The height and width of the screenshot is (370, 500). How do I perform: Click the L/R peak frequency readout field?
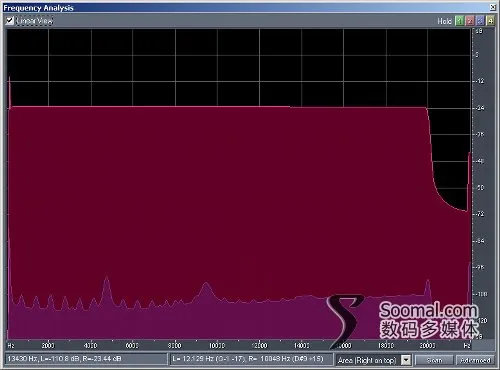click(251, 359)
